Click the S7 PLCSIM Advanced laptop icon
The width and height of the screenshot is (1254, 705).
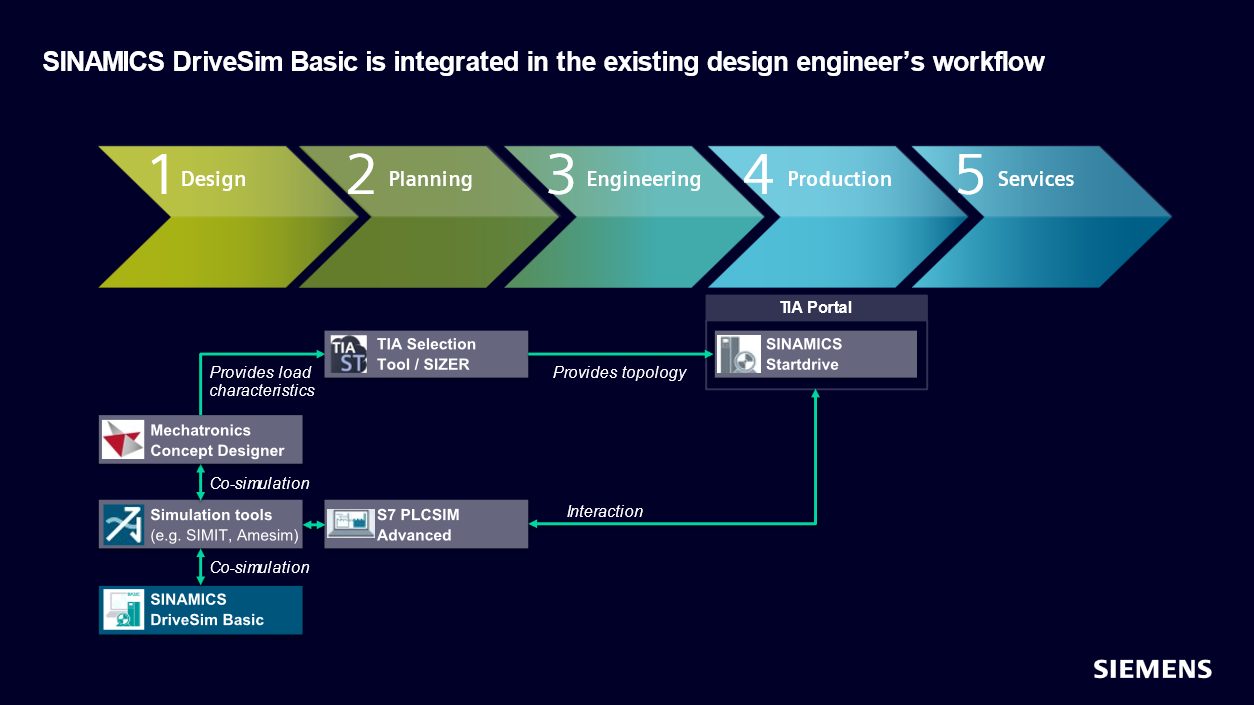click(x=349, y=524)
